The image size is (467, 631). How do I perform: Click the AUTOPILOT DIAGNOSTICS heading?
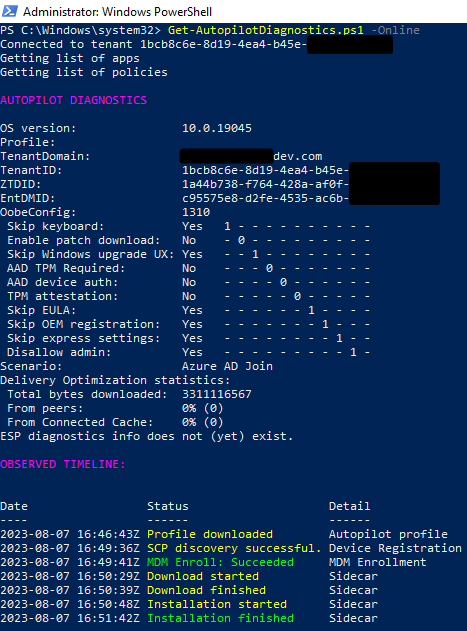(x=74, y=100)
